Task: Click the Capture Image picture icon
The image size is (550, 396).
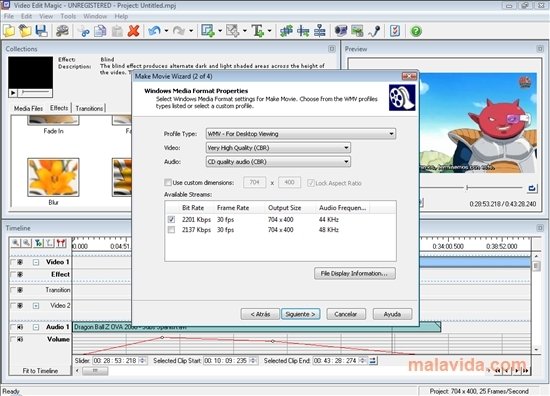Action: coord(357,31)
